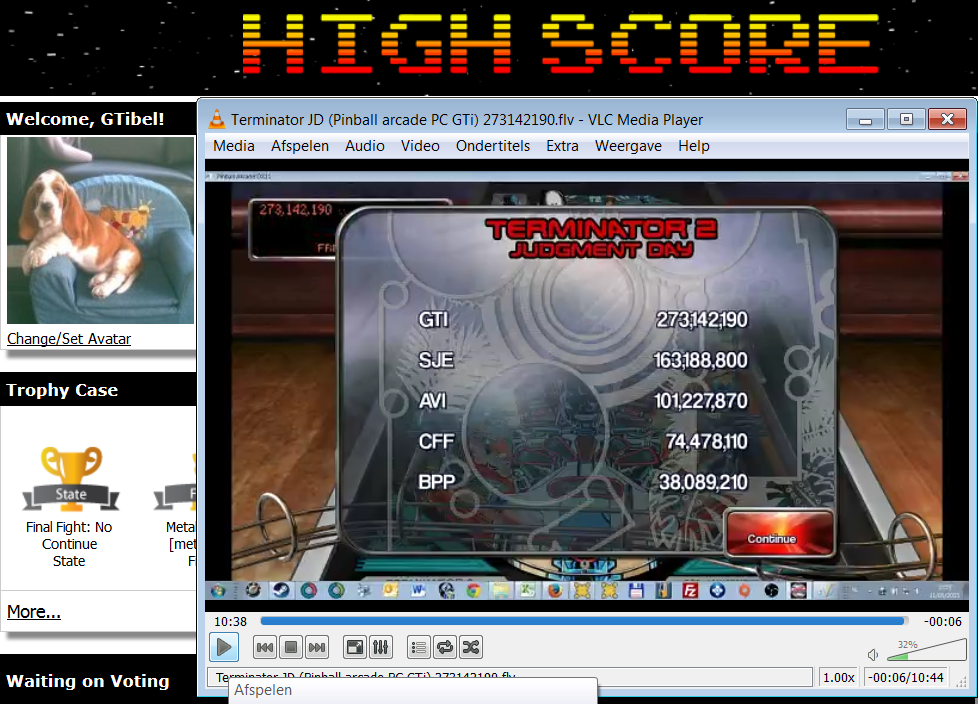
Task: Click the VLC Play button
Action: pyautogui.click(x=224, y=647)
